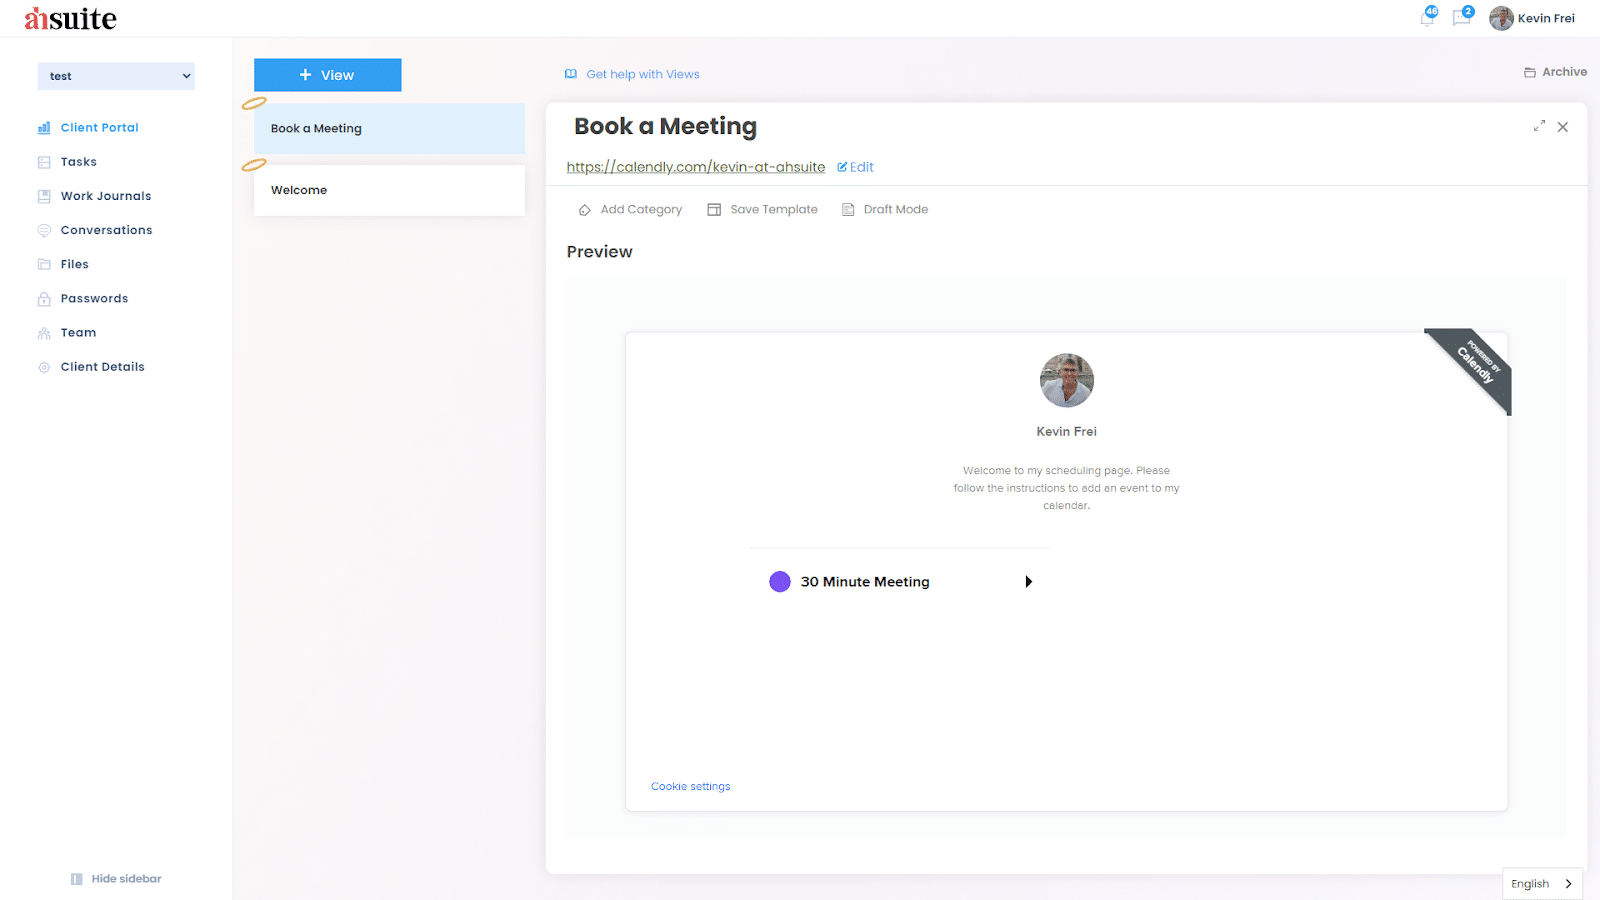Click the Save Template icon
This screenshot has height=900, width=1600.
(x=714, y=210)
